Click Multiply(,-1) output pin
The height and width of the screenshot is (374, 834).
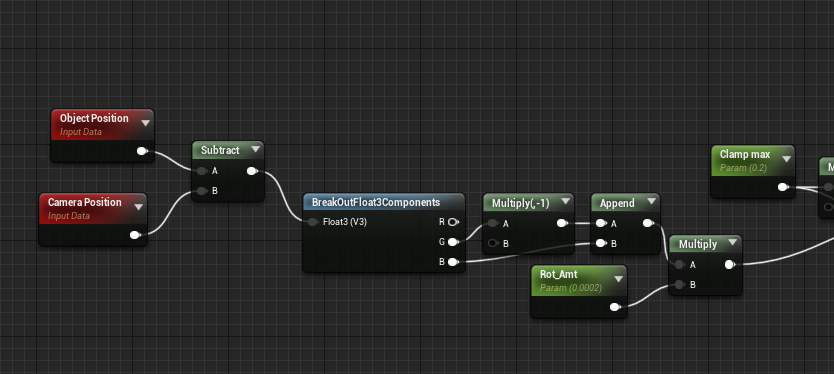pyautogui.click(x=562, y=223)
